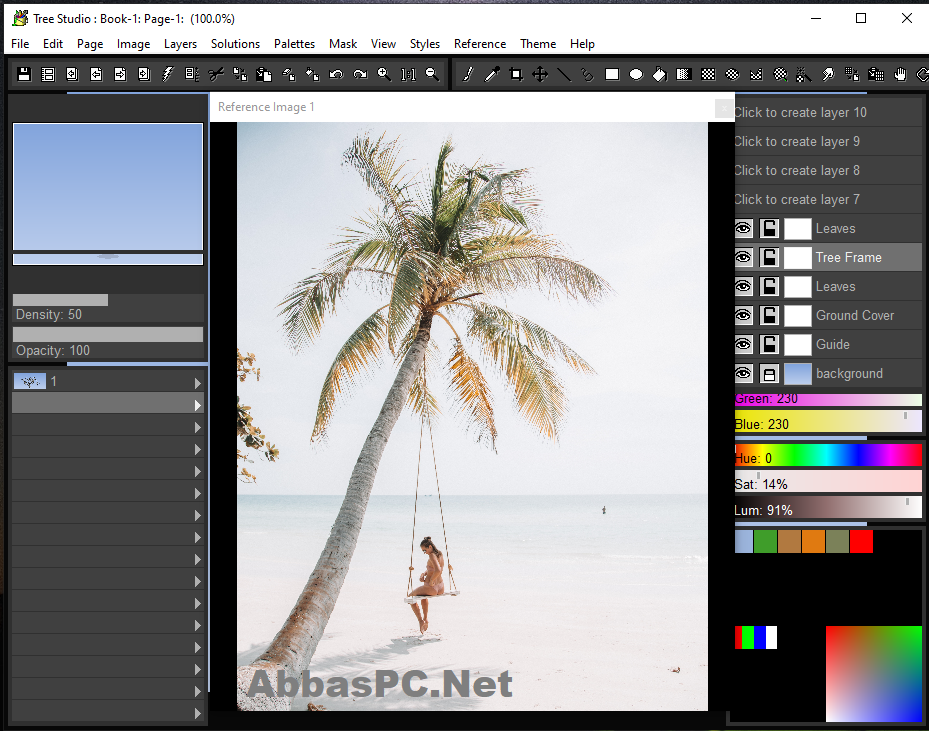Pick the green palette swatch
Viewport: 929px width, 731px height.
click(765, 541)
